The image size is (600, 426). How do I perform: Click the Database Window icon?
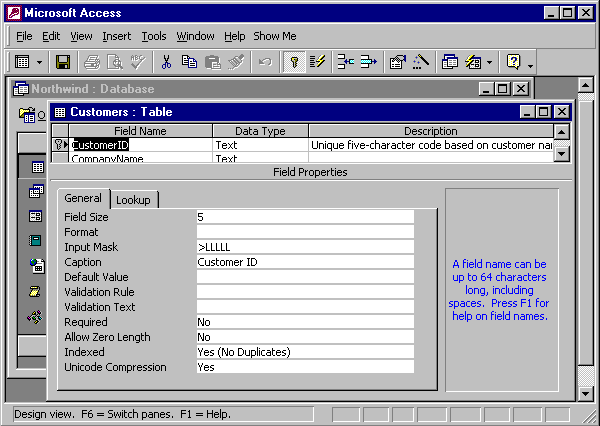pos(450,62)
